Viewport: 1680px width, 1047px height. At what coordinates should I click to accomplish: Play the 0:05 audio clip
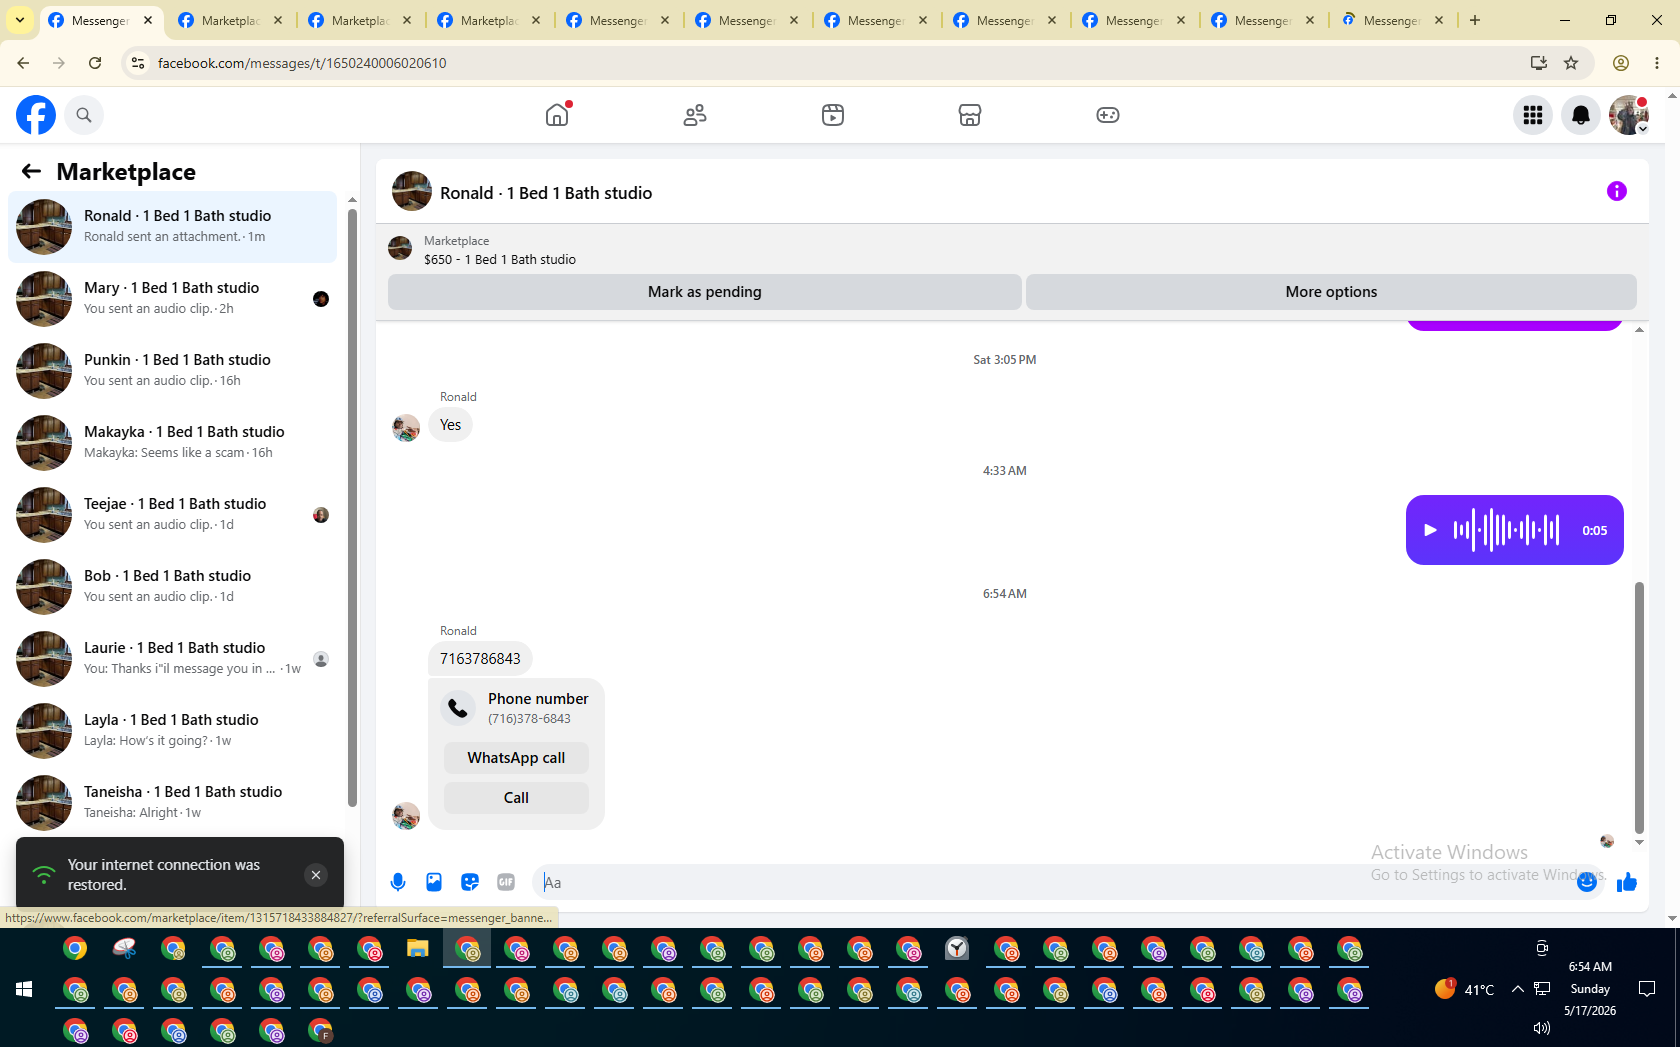[1430, 530]
